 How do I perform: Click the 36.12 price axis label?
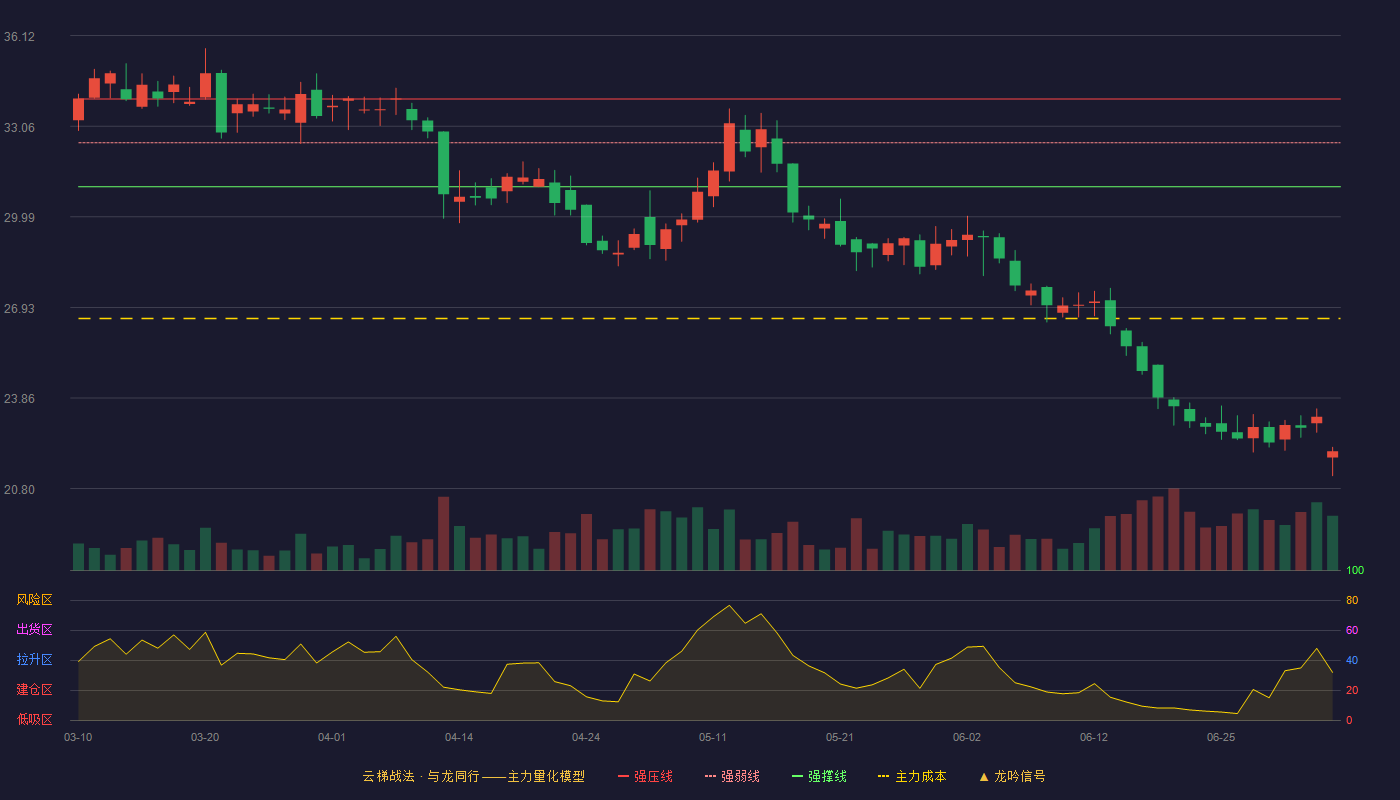pyautogui.click(x=20, y=37)
